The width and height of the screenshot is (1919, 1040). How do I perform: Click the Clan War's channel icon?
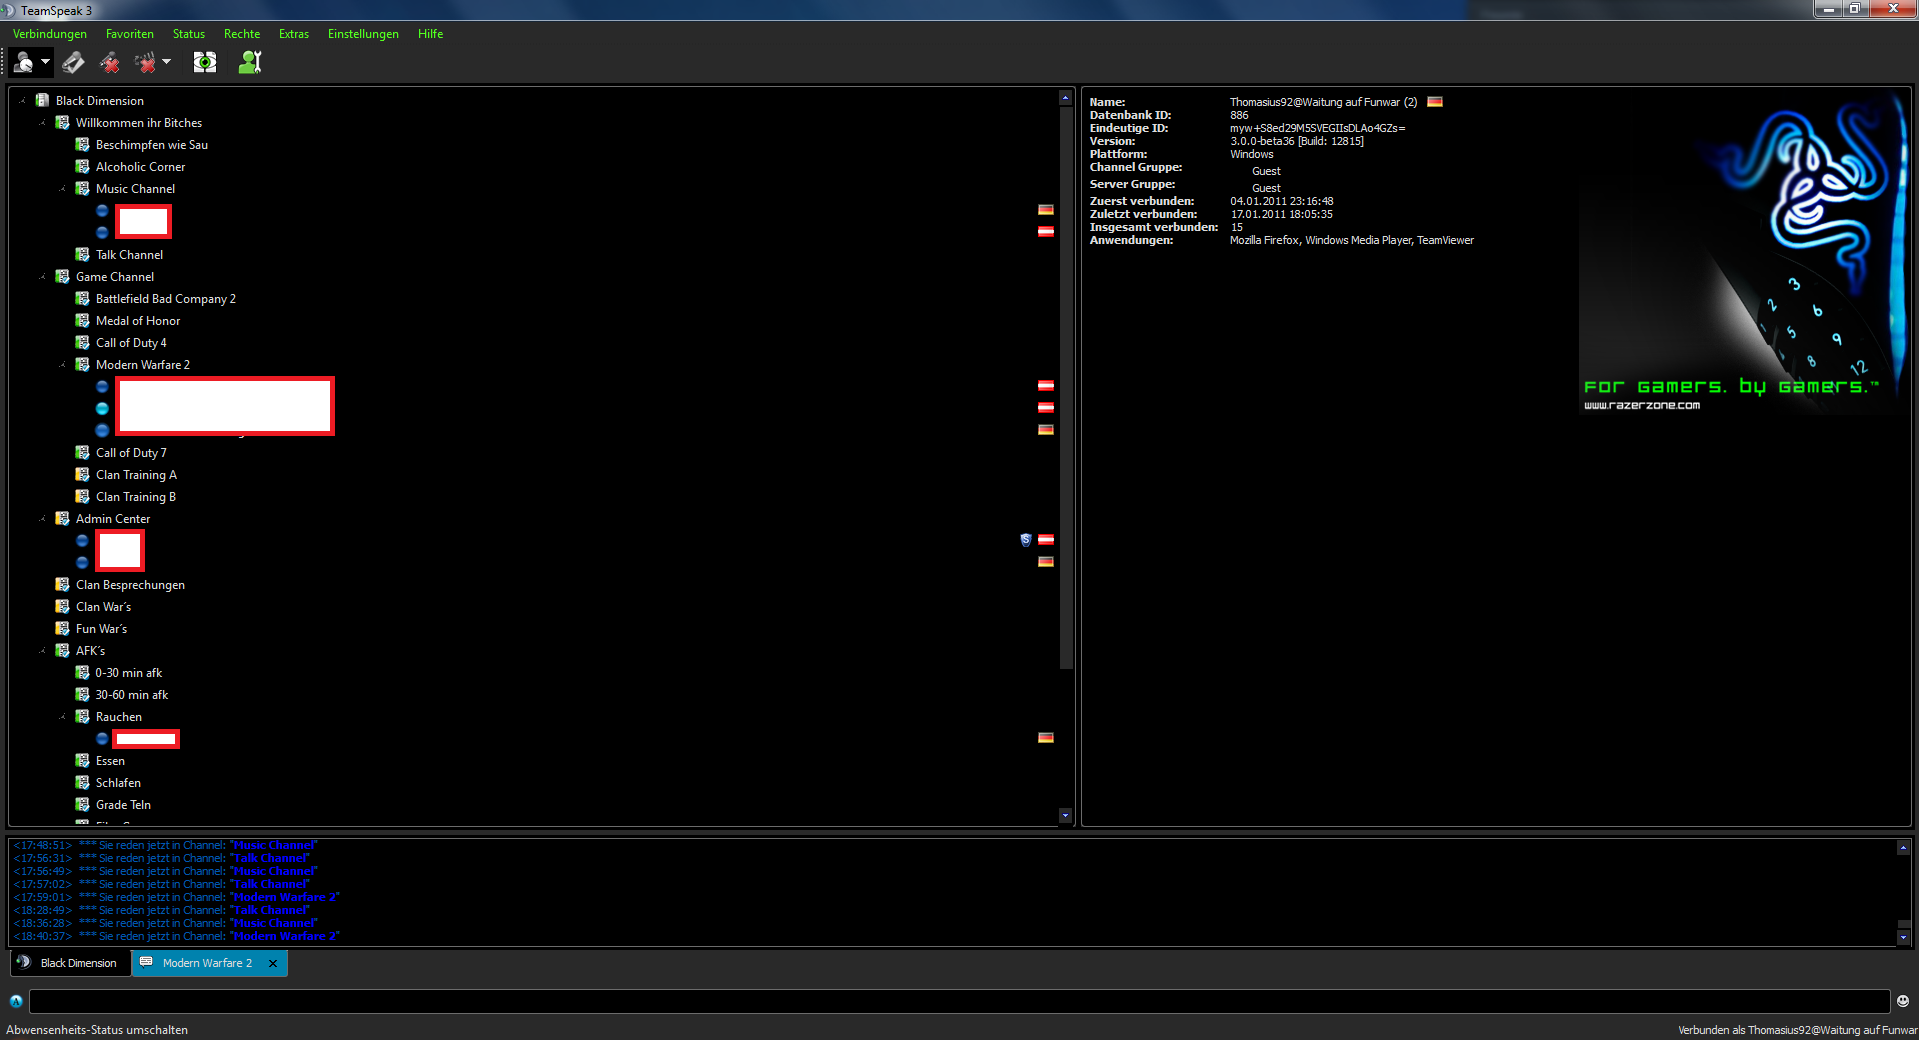pyautogui.click(x=62, y=606)
